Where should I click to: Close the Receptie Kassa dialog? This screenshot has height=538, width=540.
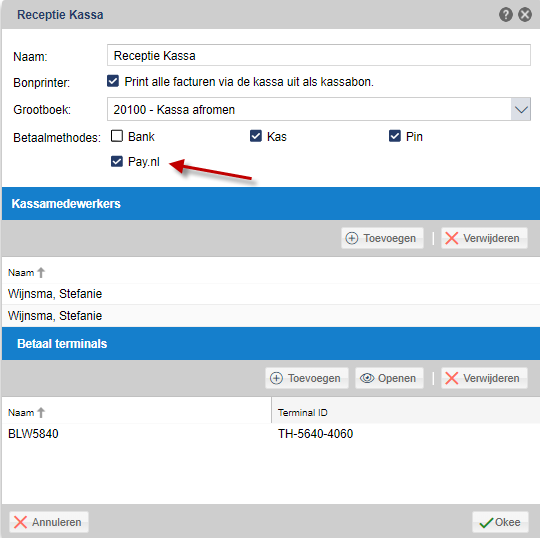coord(525,15)
